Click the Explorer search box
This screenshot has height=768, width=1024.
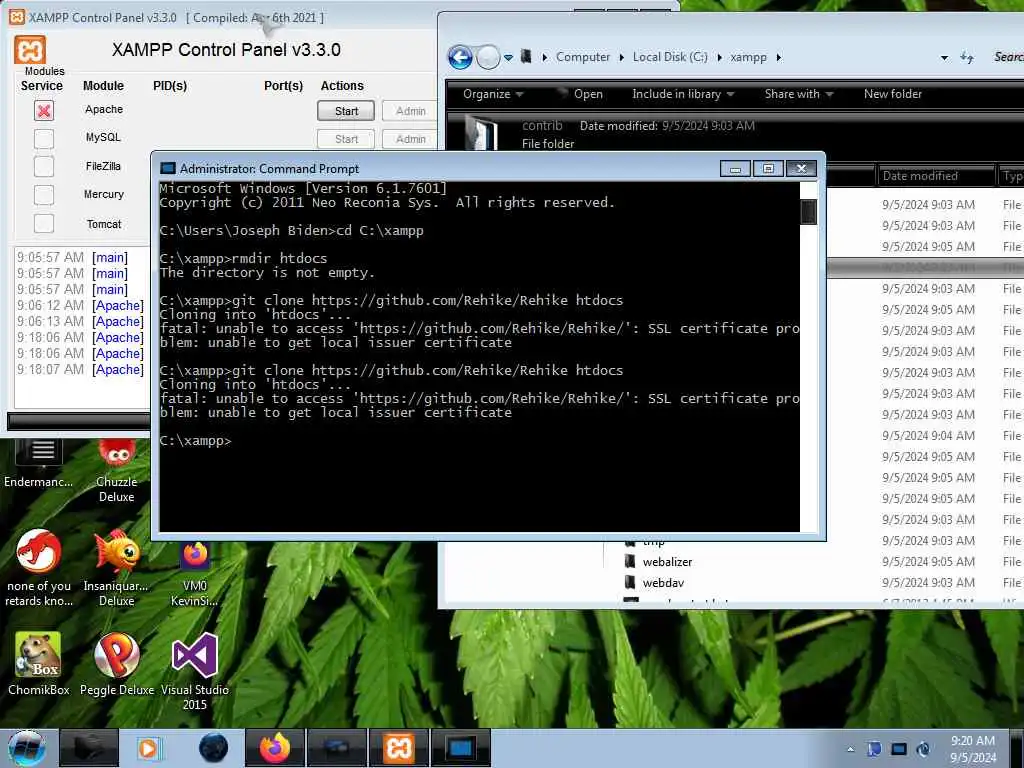tap(1006, 57)
